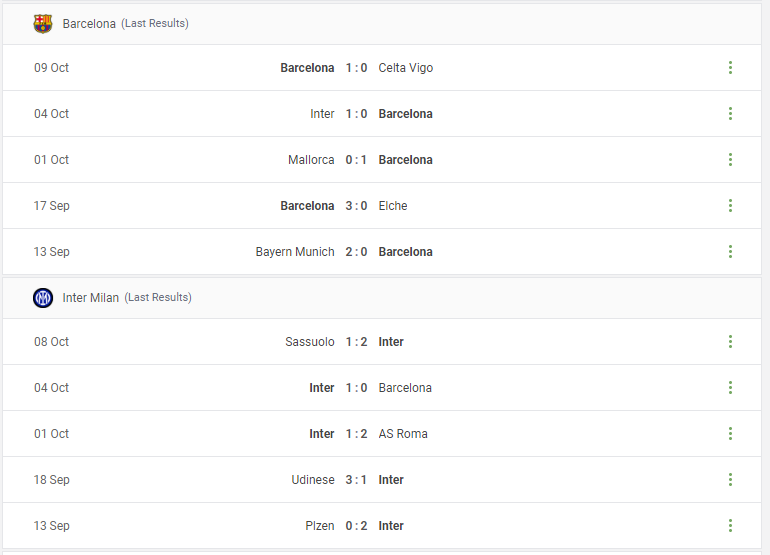770x555 pixels.
Task: Click the 17 Sep match date
Action: (x=52, y=206)
